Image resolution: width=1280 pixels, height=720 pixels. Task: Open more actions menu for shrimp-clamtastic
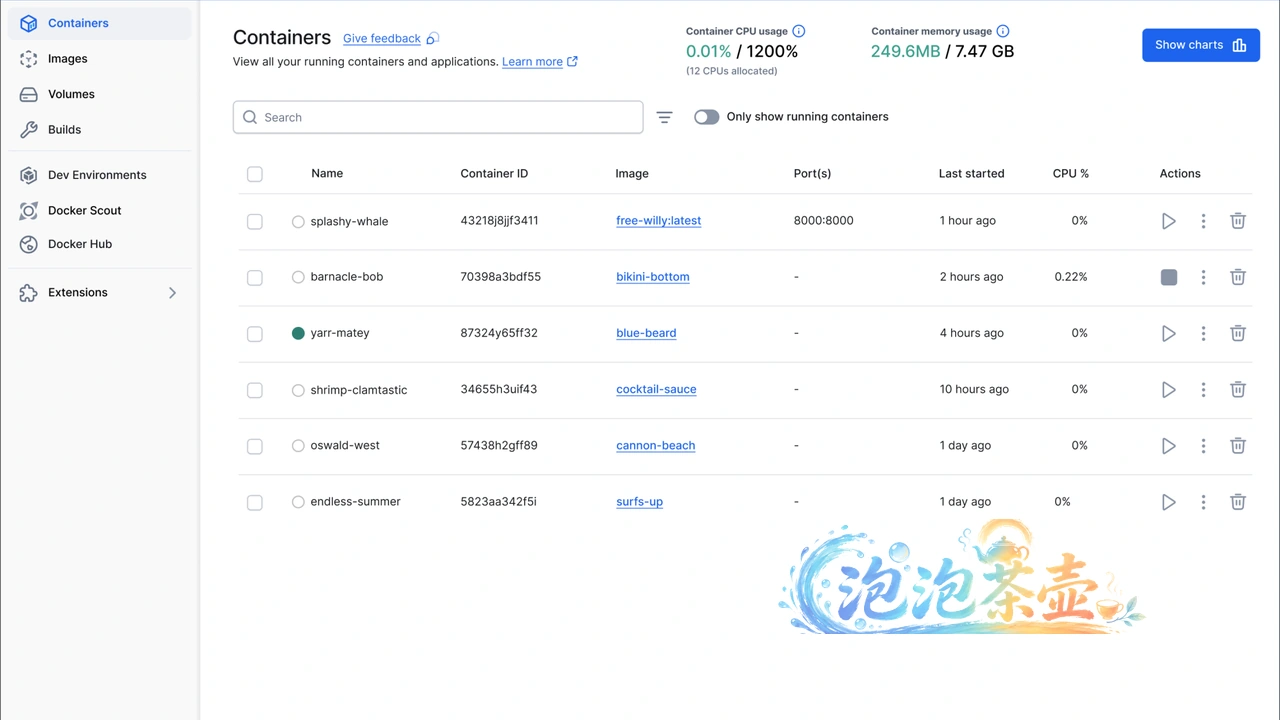[1203, 389]
